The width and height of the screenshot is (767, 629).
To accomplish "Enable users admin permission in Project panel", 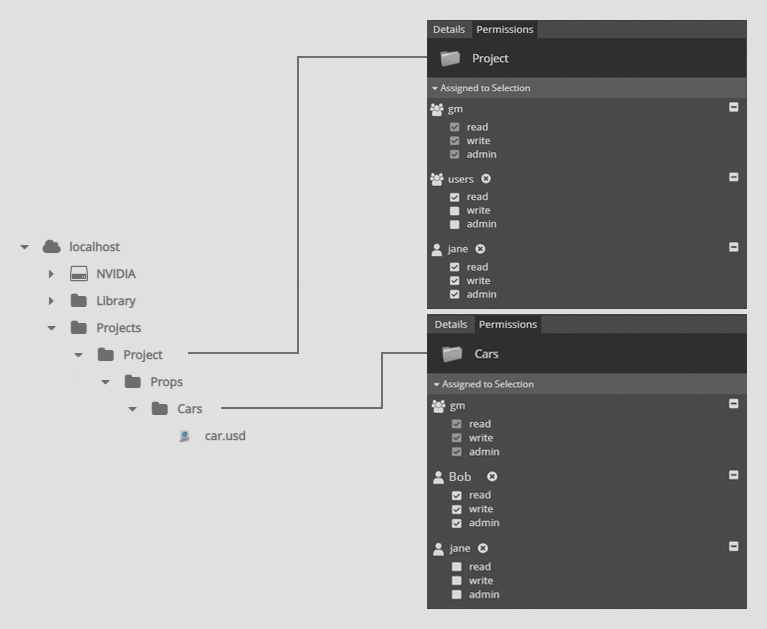I will 454,225.
